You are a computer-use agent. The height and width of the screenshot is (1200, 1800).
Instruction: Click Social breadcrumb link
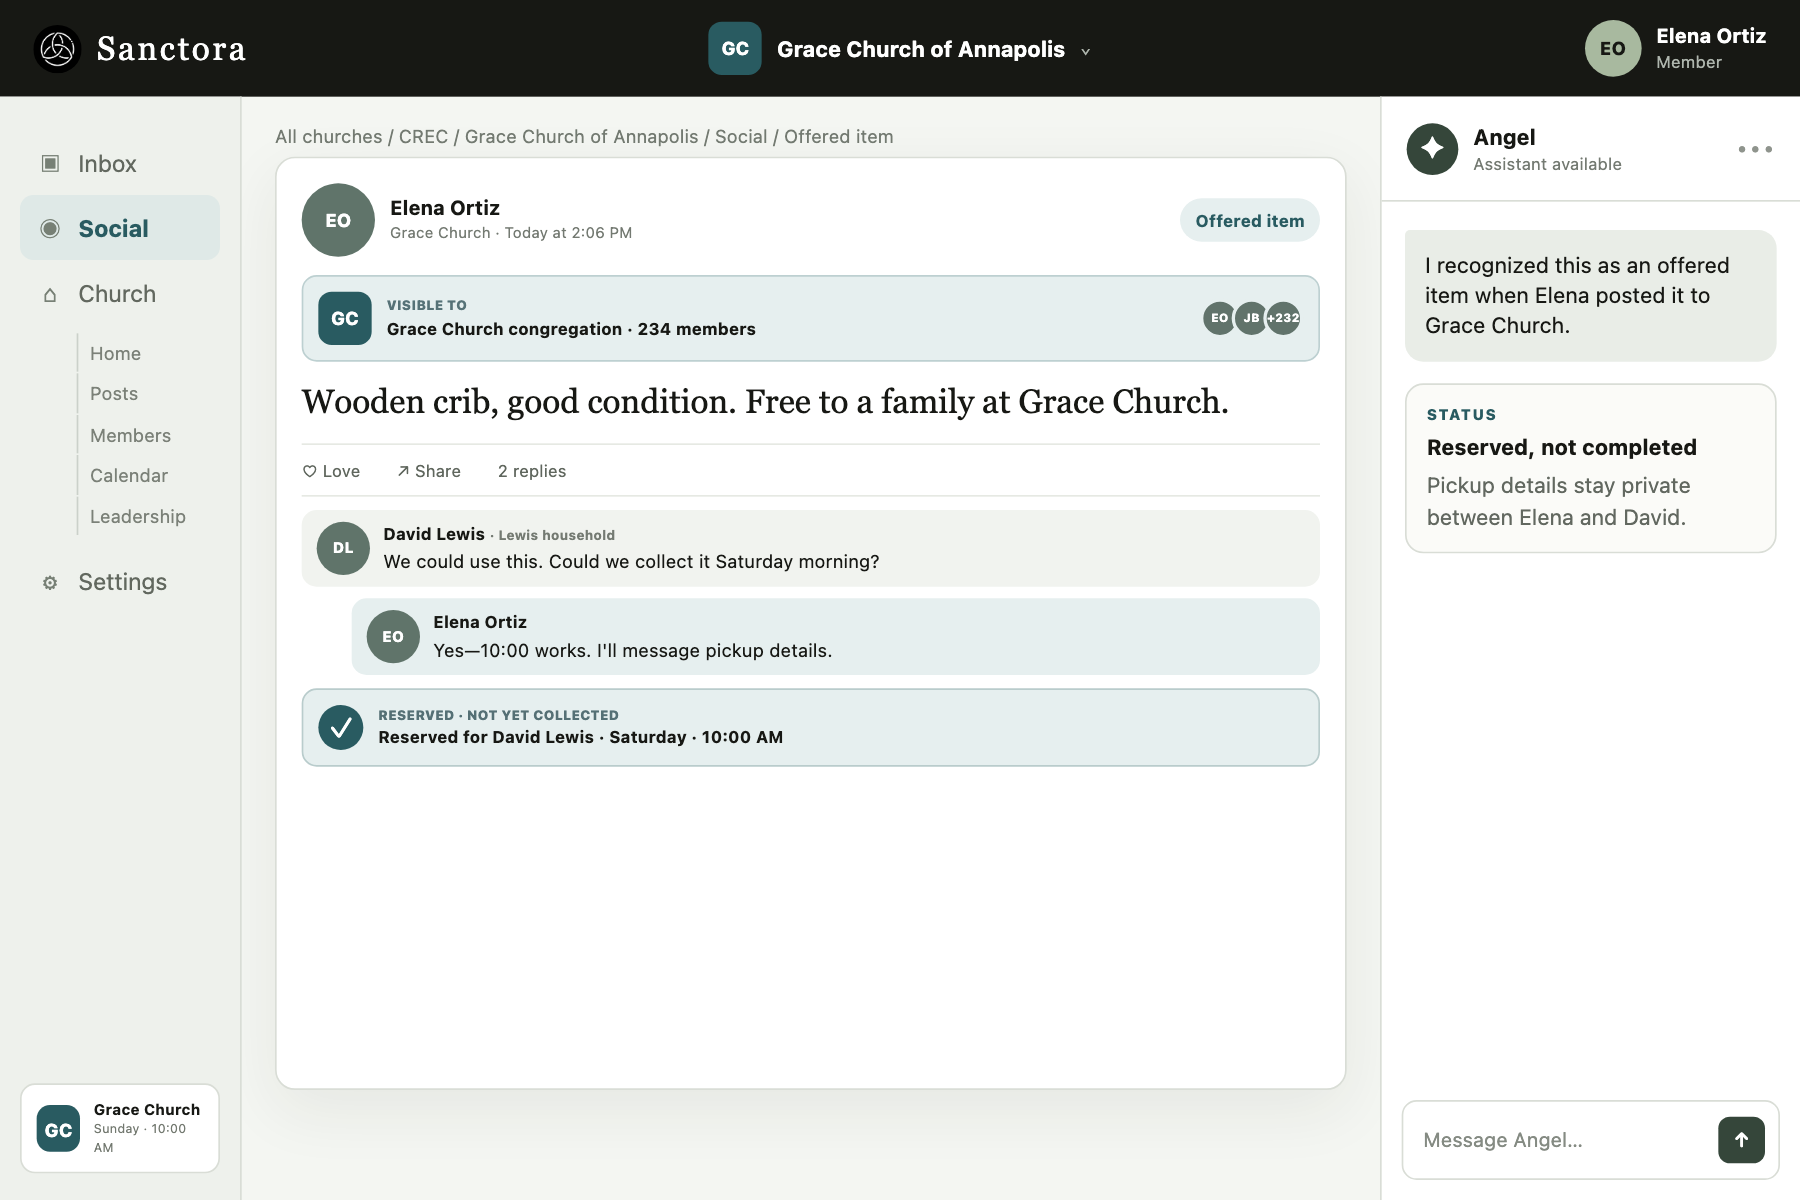tap(741, 137)
